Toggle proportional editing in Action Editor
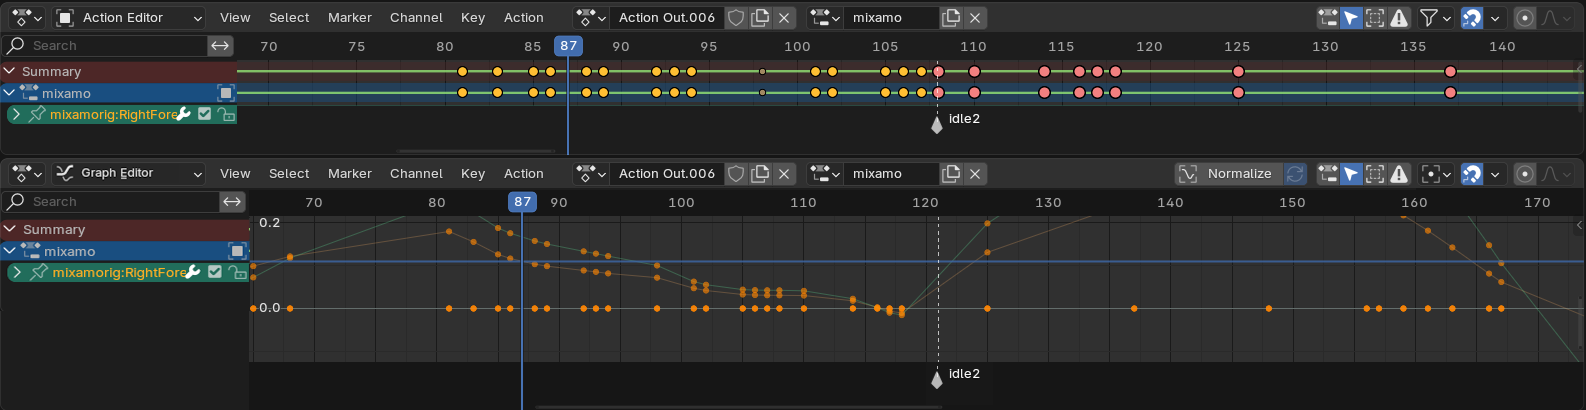Image resolution: width=1586 pixels, height=410 pixels. tap(1524, 17)
